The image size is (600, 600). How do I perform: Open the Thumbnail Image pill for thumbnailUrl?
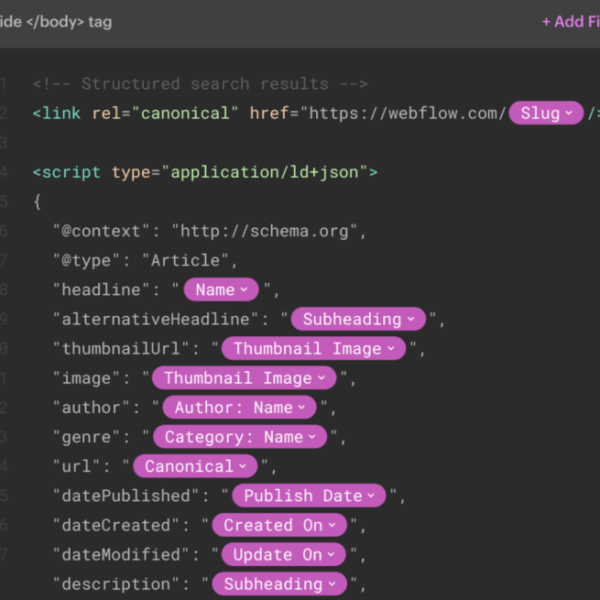pos(313,349)
